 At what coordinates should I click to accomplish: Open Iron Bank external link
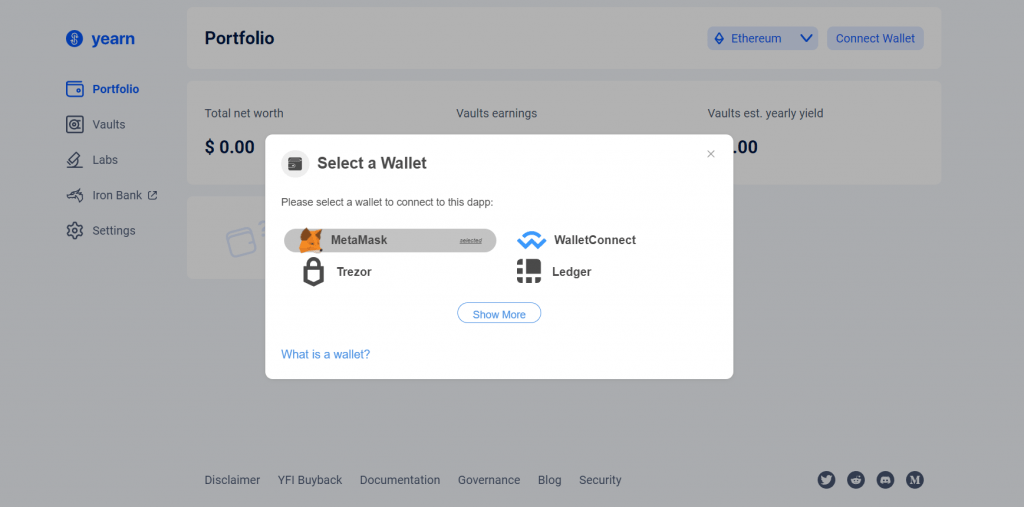pyautogui.click(x=117, y=196)
